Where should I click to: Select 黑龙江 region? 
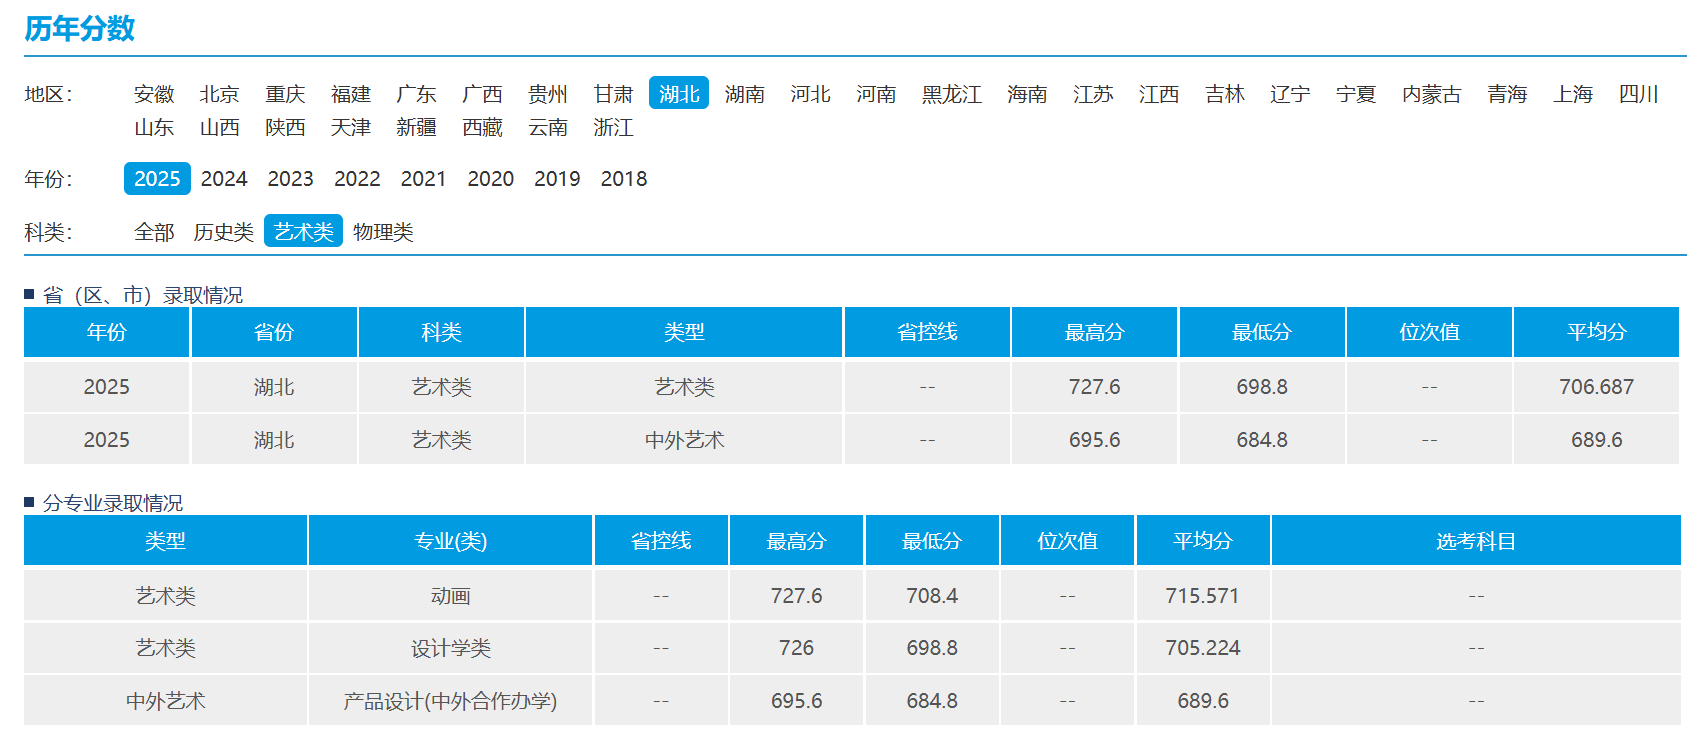pos(952,94)
